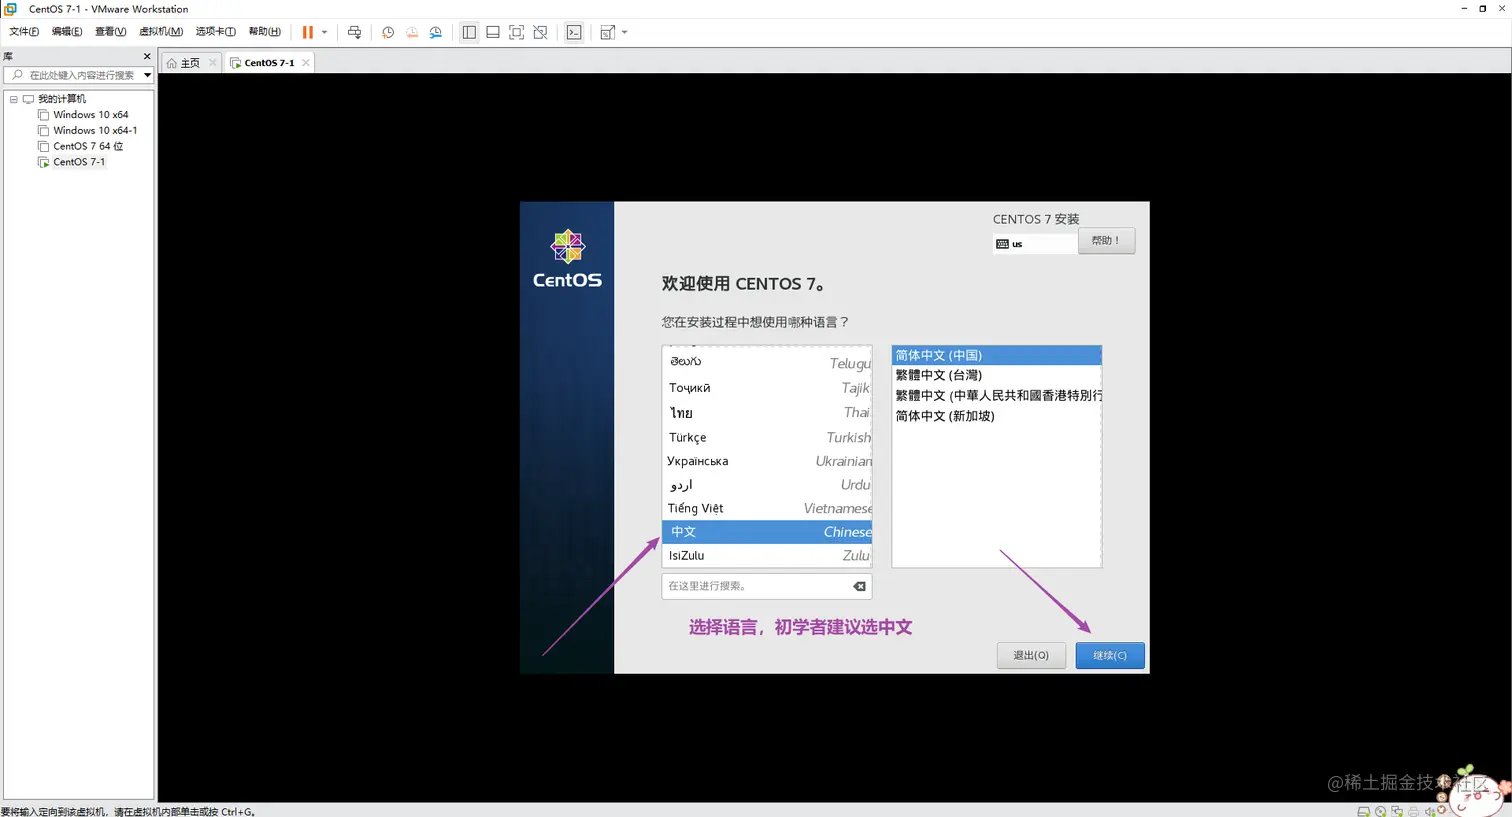Open the library search filter dropdown arrow

point(147,75)
